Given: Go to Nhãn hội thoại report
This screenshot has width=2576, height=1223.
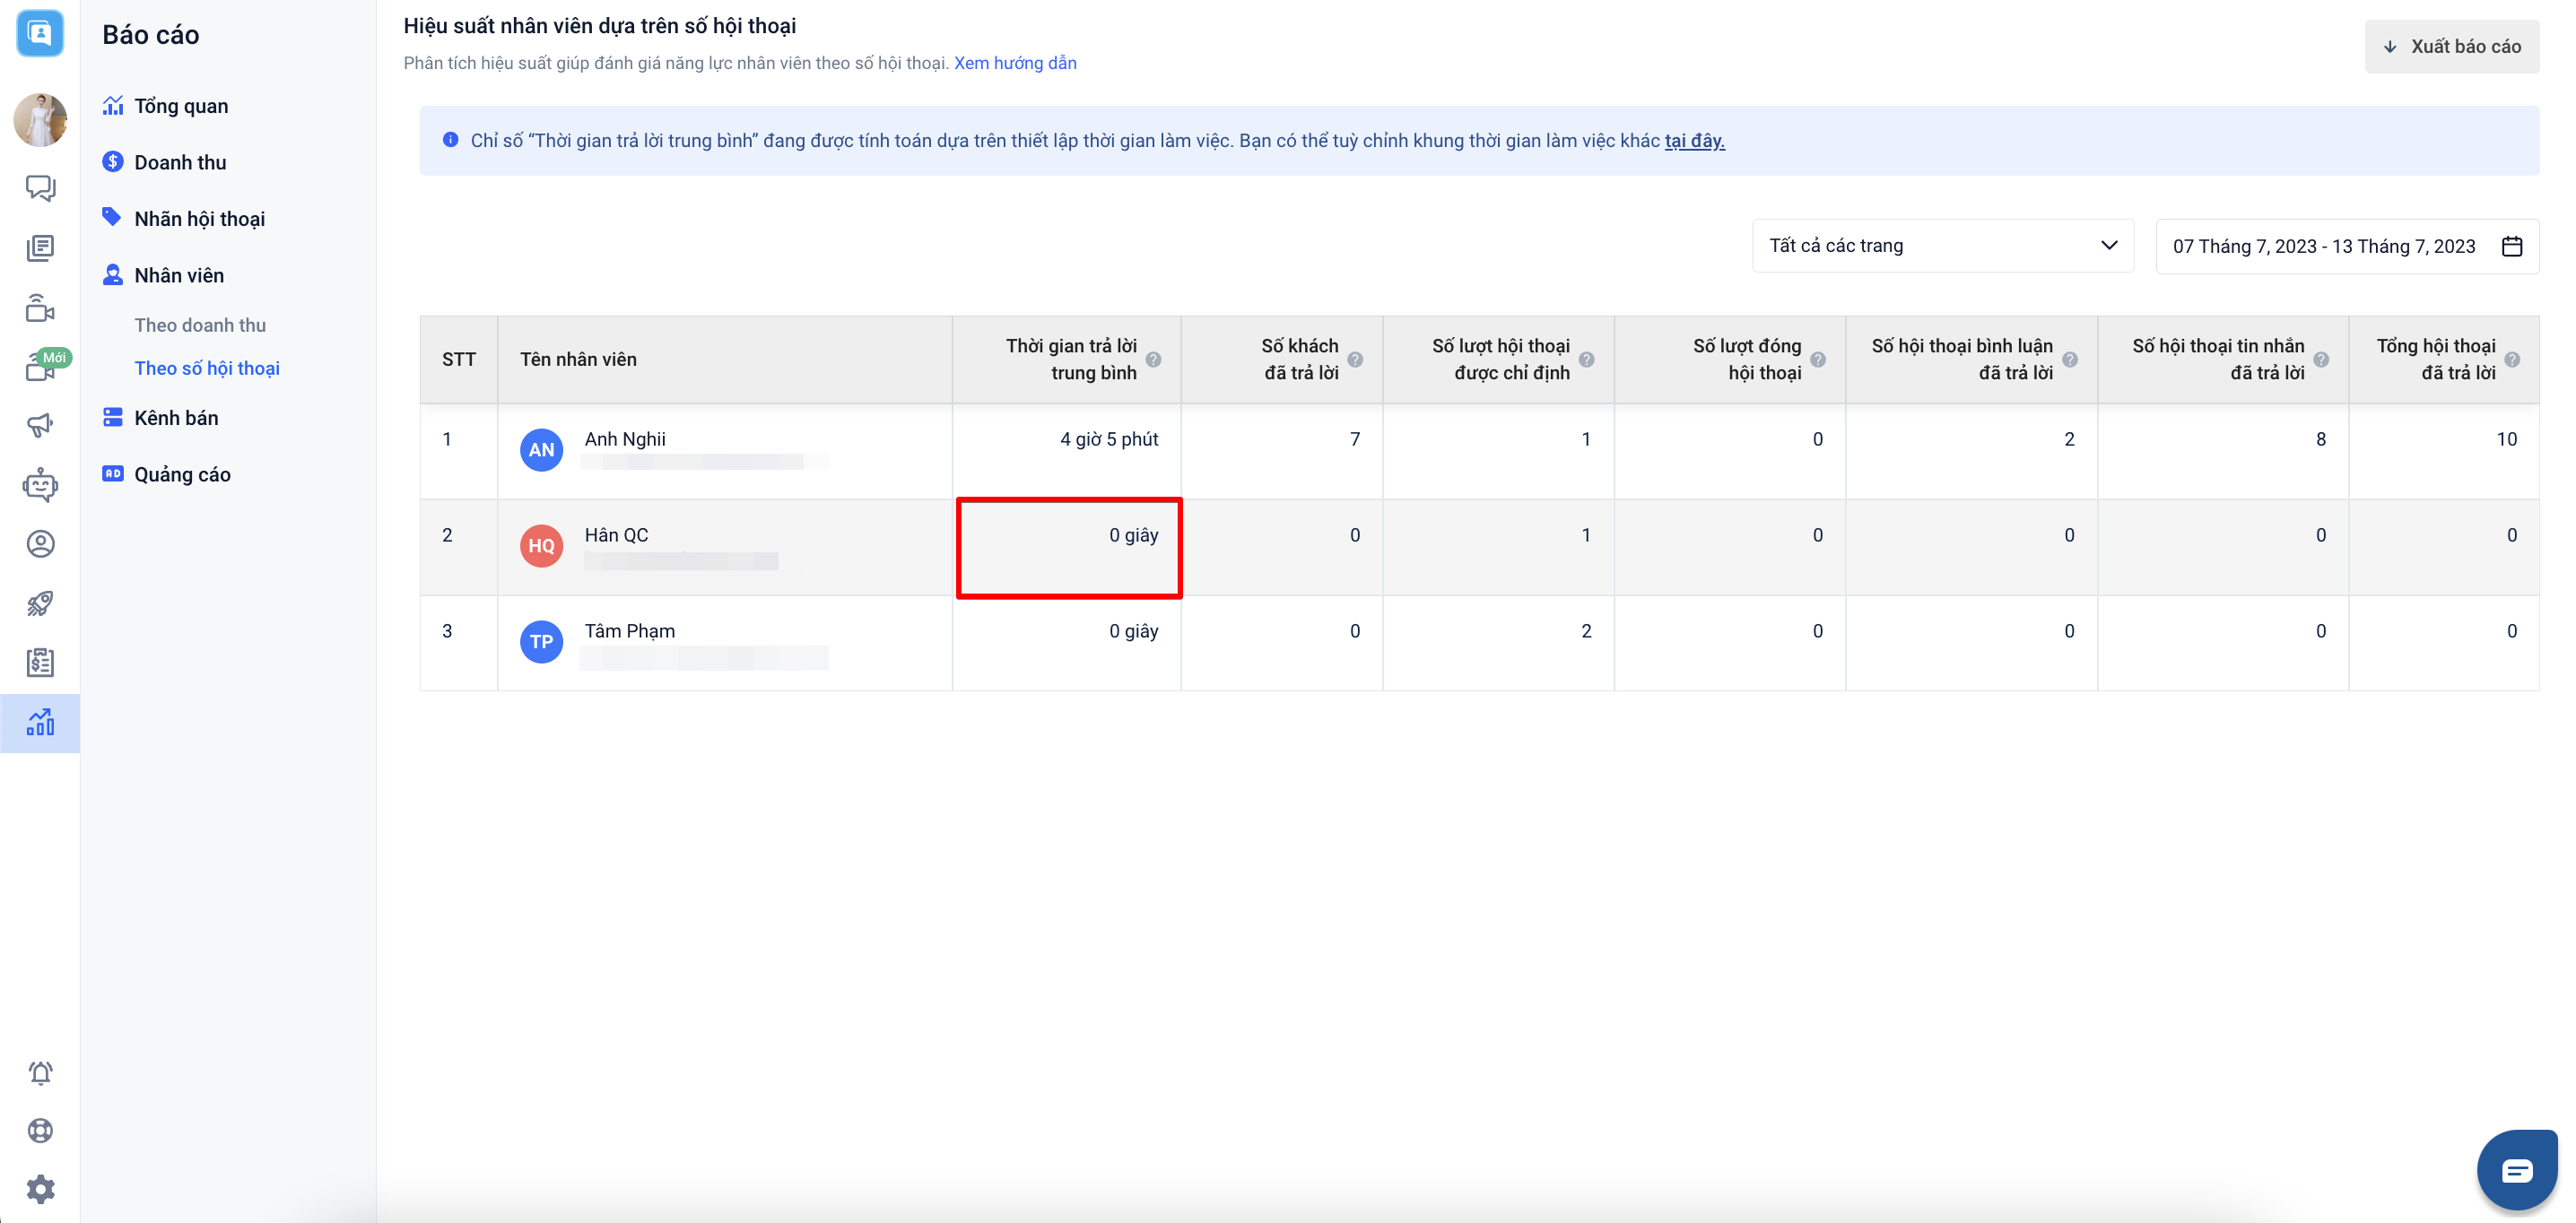Looking at the screenshot, I should pyautogui.click(x=199, y=219).
